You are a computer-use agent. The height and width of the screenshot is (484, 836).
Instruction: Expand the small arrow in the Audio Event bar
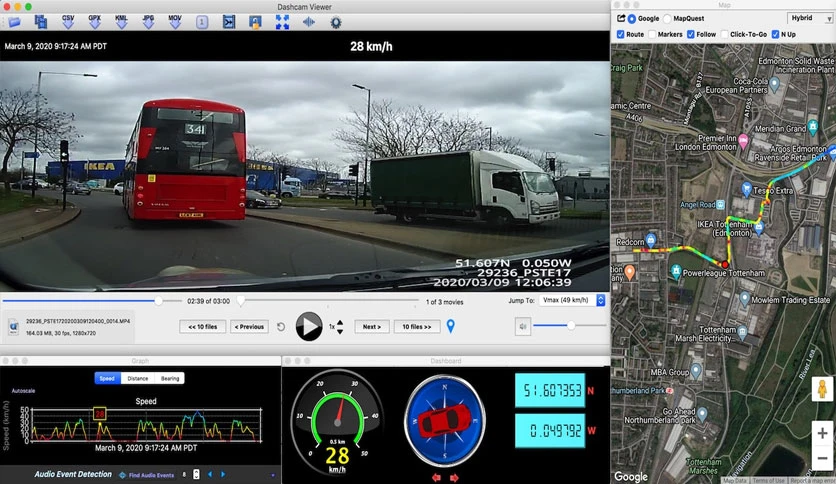pyautogui.click(x=273, y=475)
